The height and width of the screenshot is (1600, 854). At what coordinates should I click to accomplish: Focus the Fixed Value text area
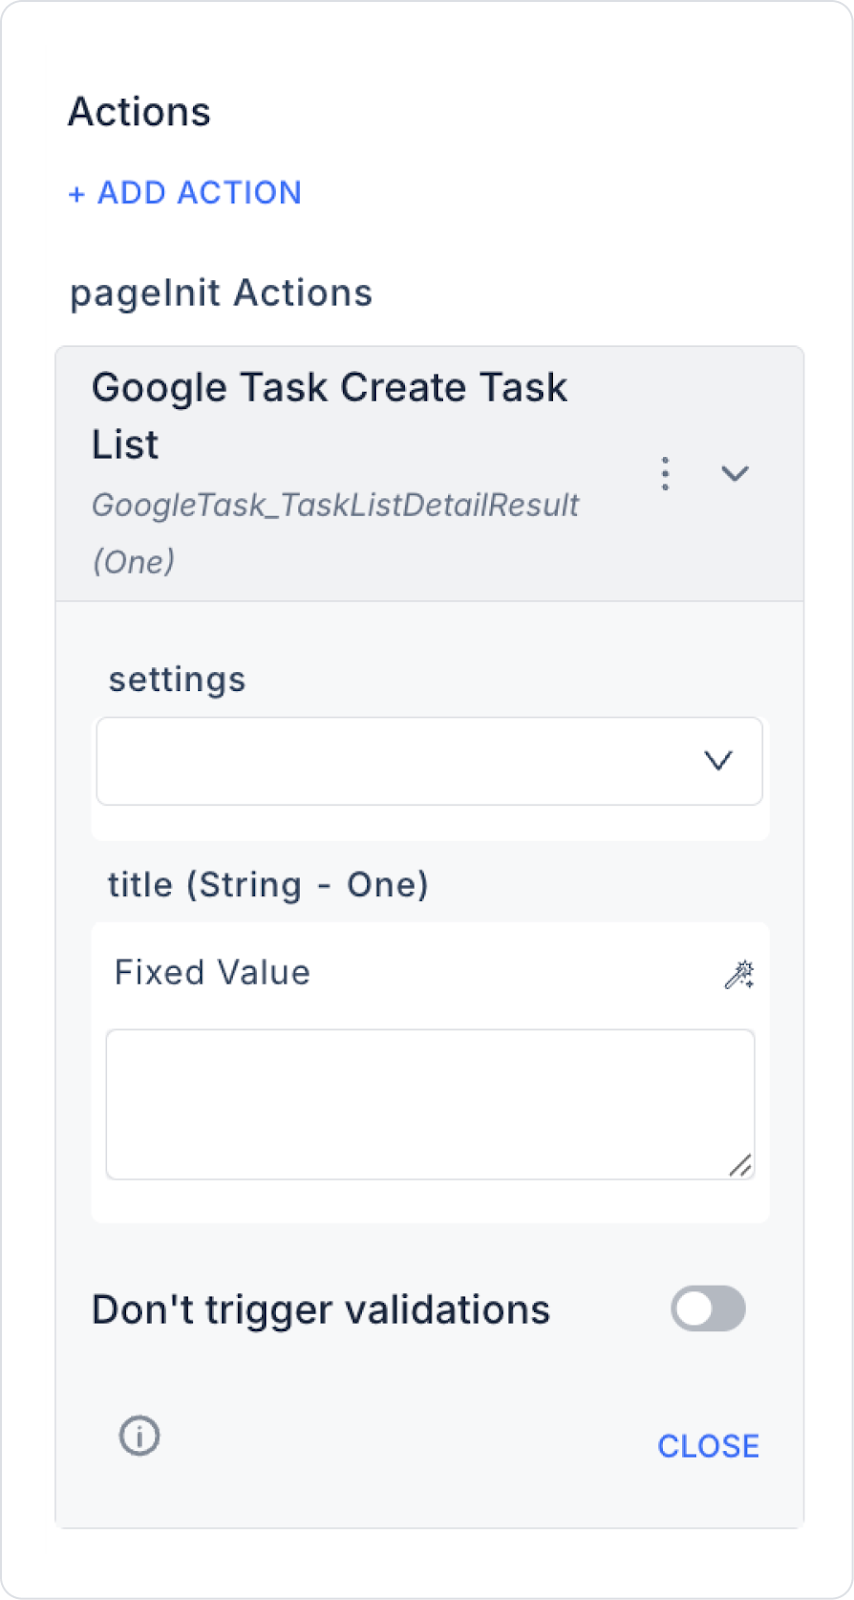click(x=430, y=1104)
